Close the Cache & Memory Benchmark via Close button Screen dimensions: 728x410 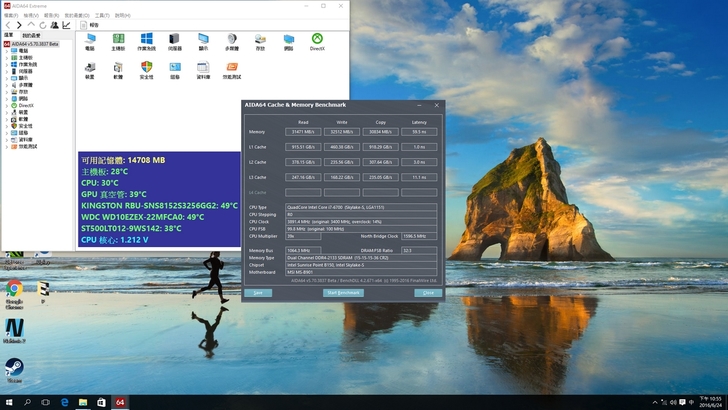coord(428,293)
